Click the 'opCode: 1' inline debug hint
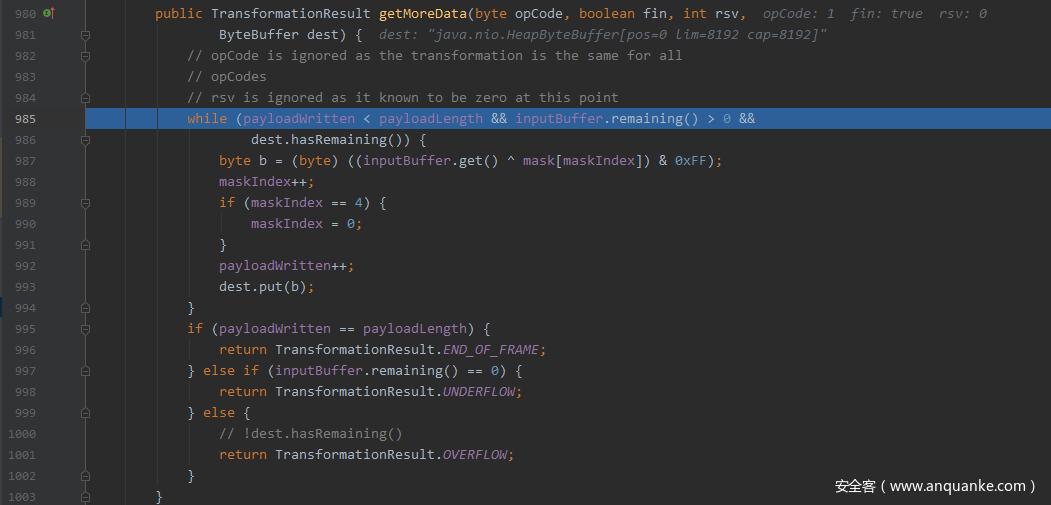The height and width of the screenshot is (505, 1051). click(x=800, y=13)
